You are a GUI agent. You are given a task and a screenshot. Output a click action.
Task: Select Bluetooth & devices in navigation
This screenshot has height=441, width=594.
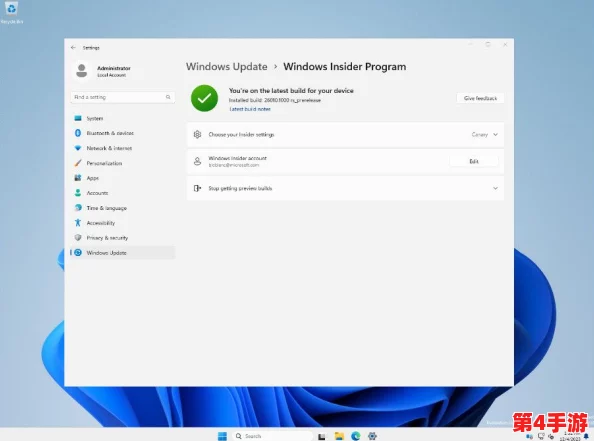click(122, 133)
